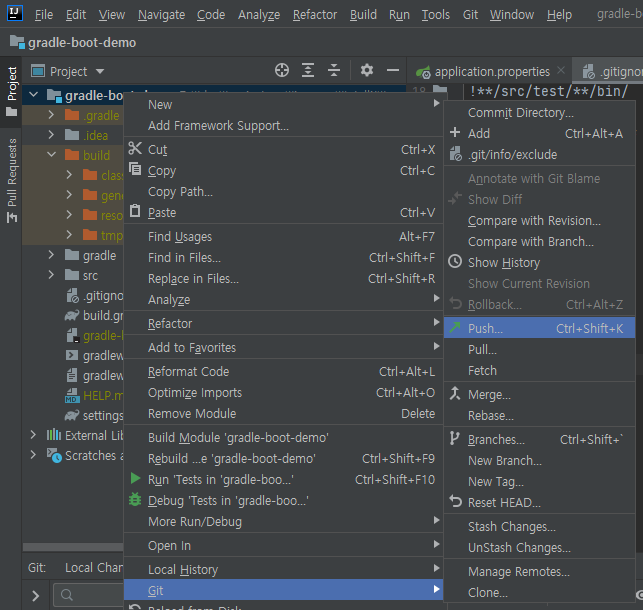Click the clipboard icon beside Paste
The height and width of the screenshot is (610, 643).
tap(135, 211)
